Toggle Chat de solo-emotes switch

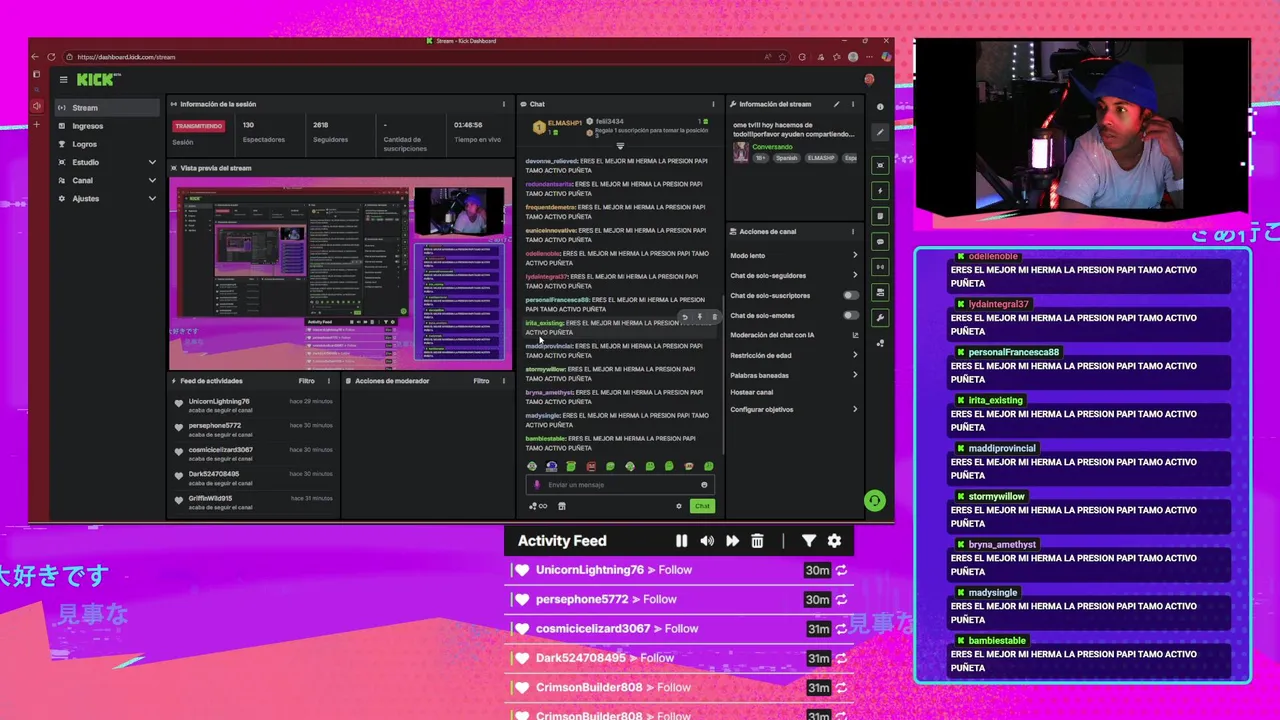pos(850,316)
